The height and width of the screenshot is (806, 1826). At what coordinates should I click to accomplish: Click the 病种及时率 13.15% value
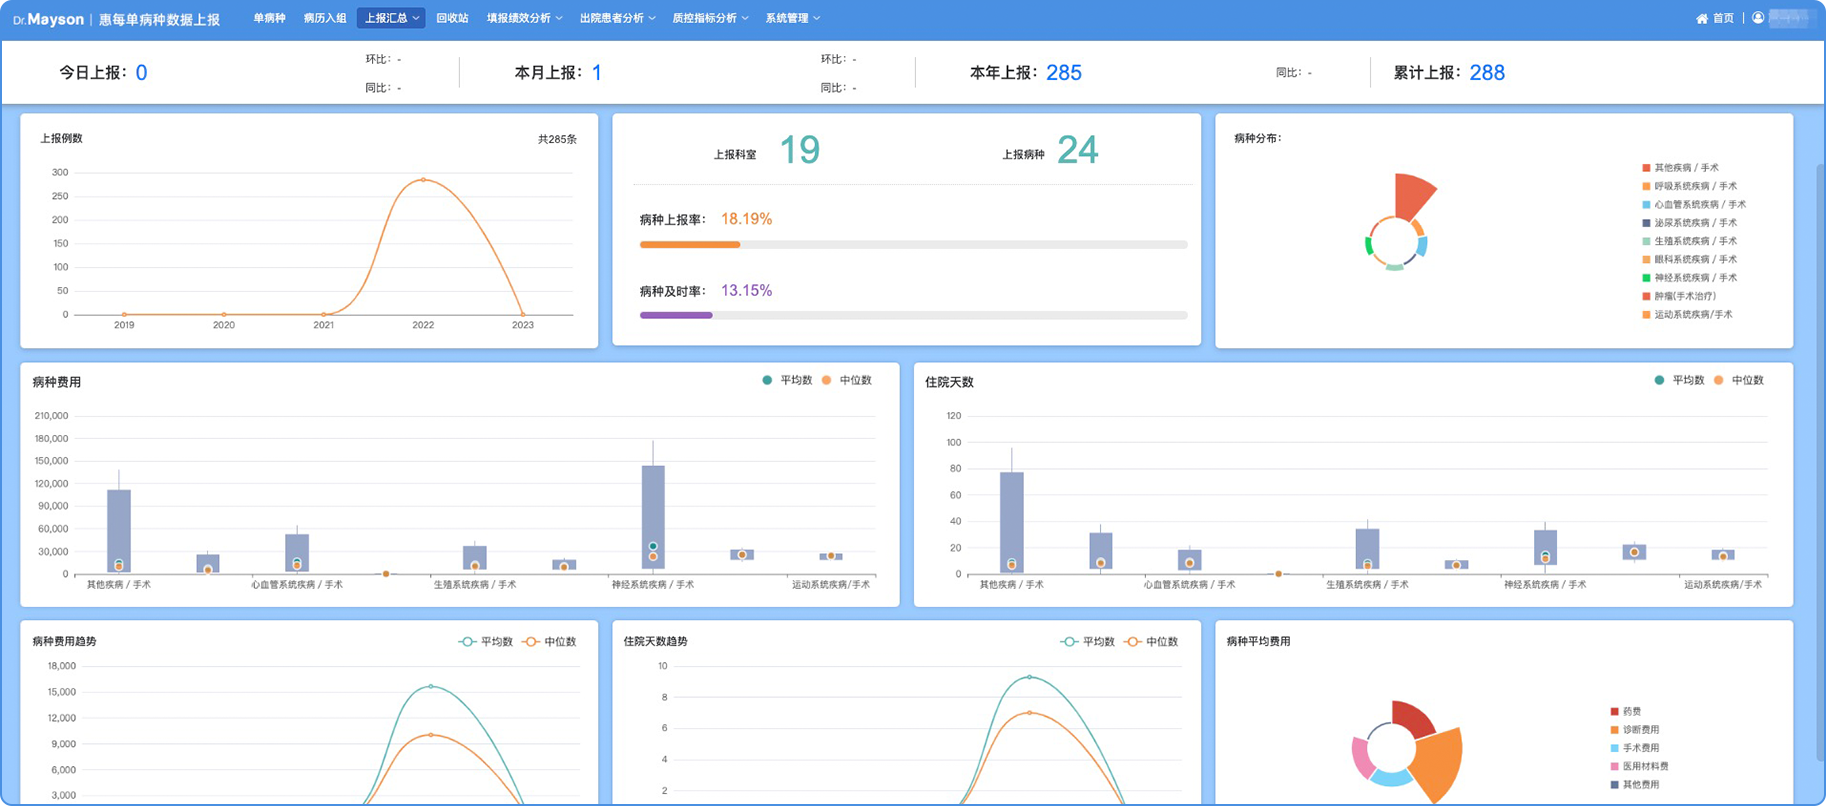pos(746,291)
